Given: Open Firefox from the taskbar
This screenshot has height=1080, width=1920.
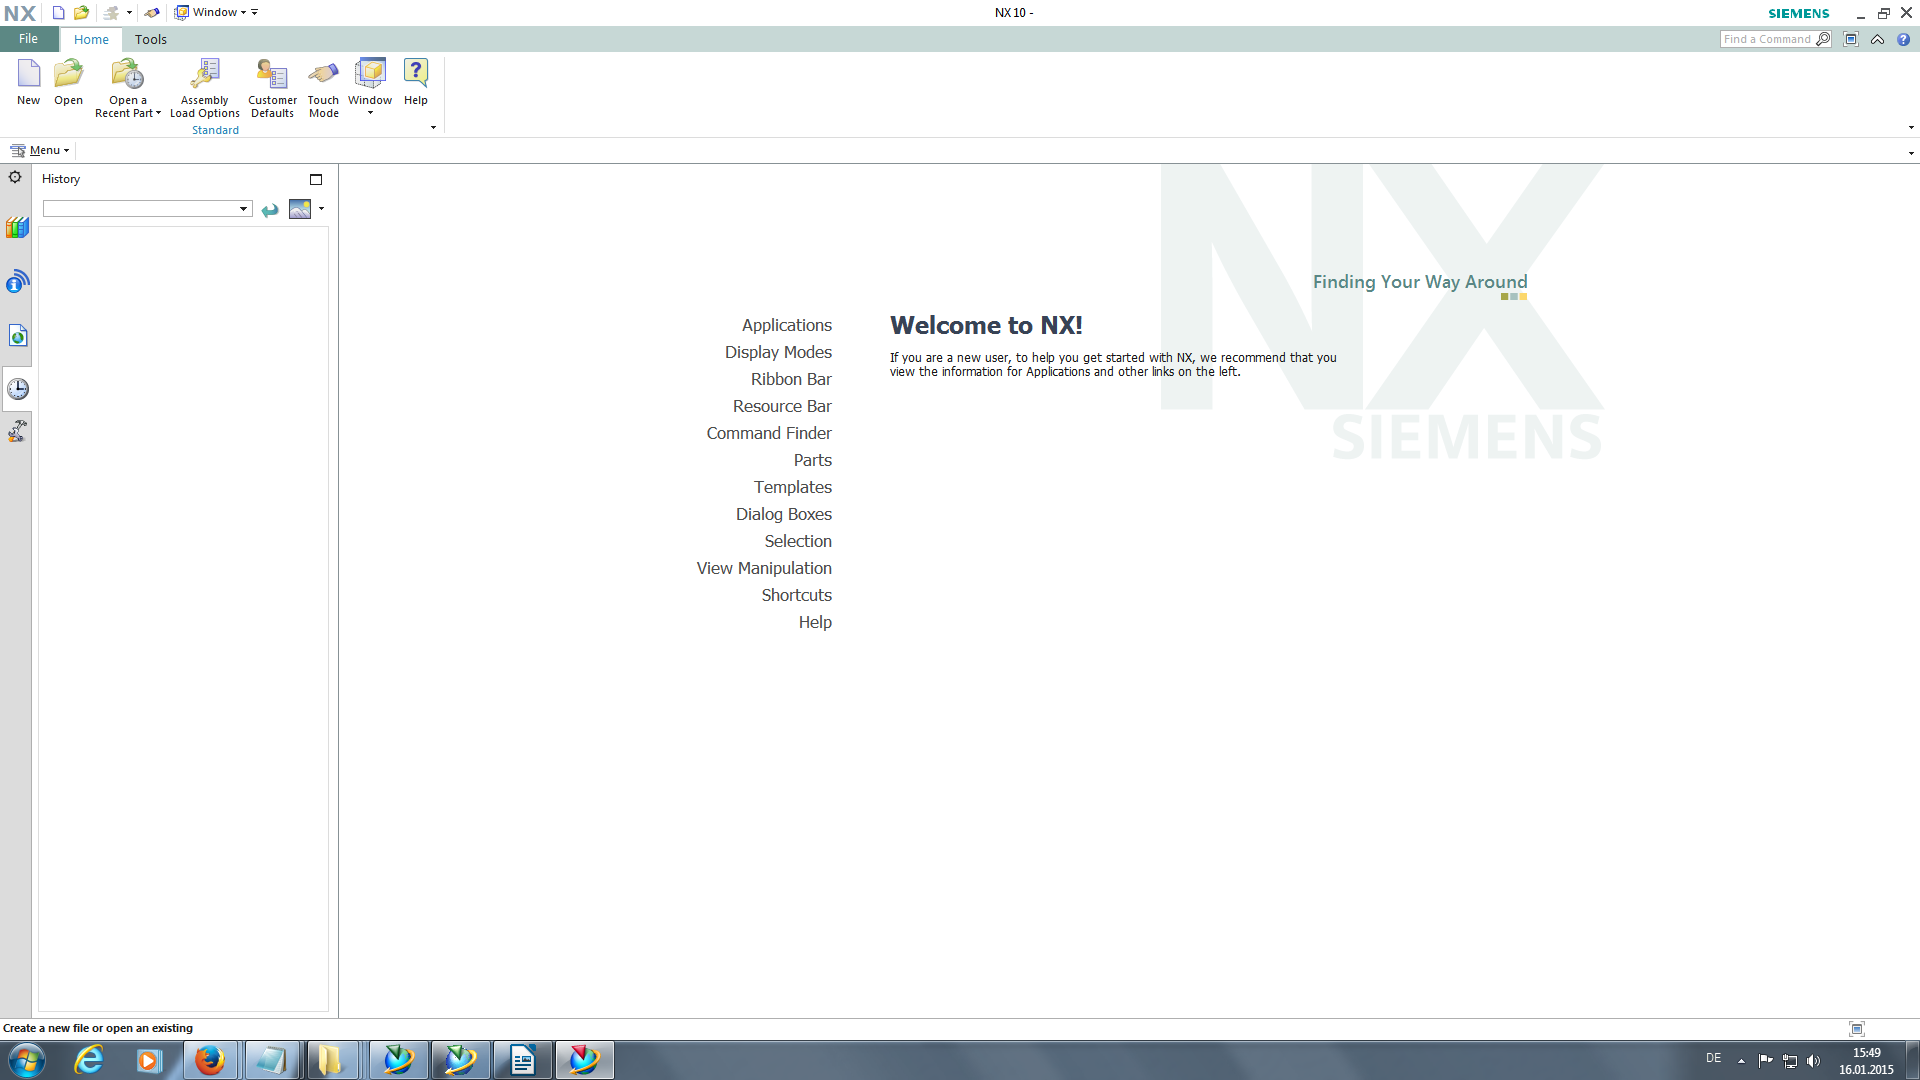Looking at the screenshot, I should tap(210, 1060).
